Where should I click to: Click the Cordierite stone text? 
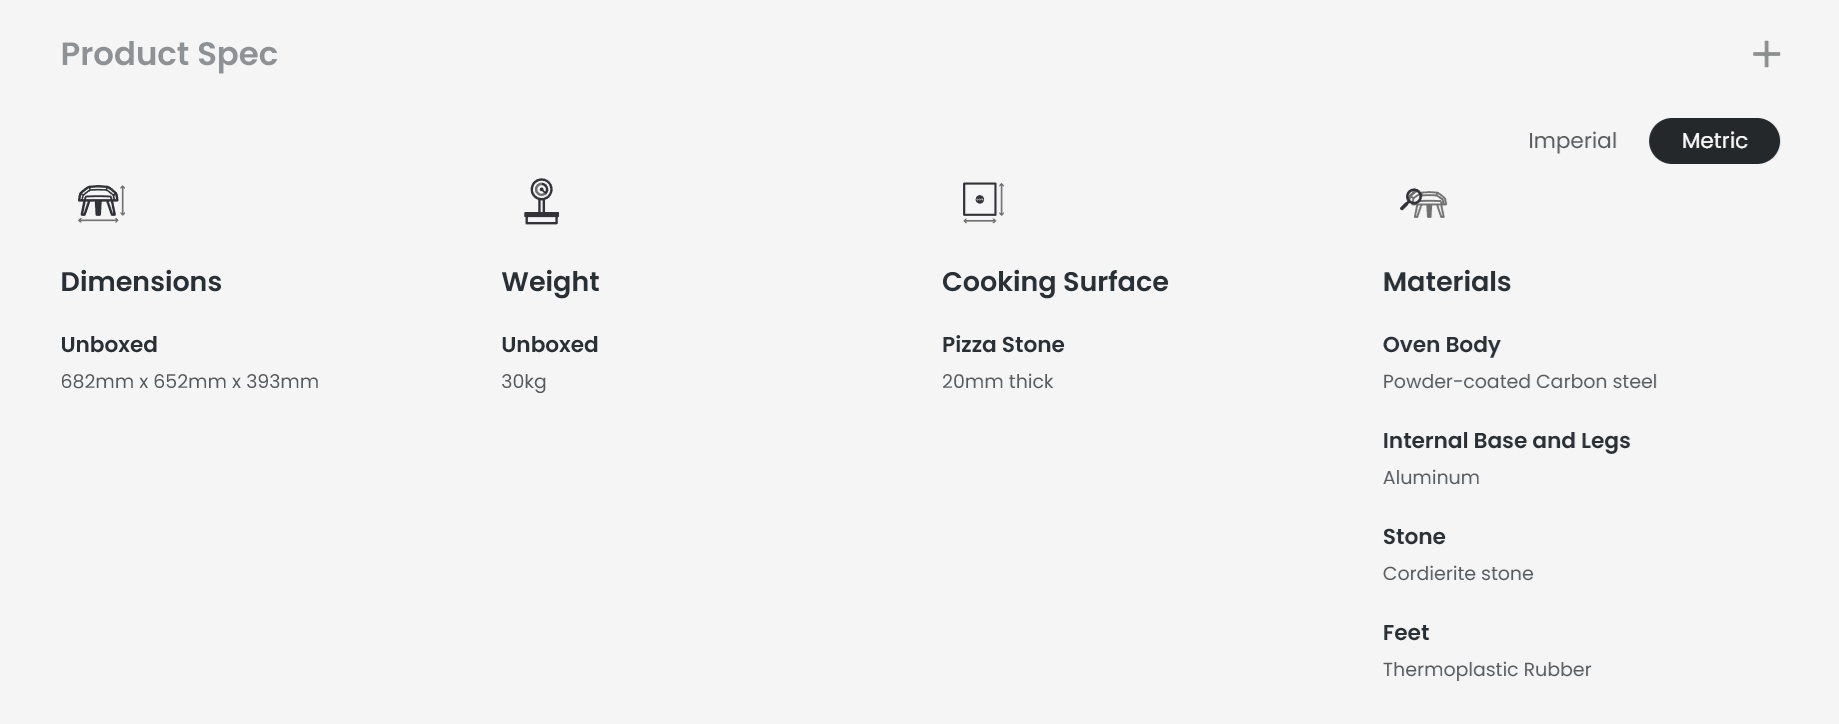tap(1458, 573)
